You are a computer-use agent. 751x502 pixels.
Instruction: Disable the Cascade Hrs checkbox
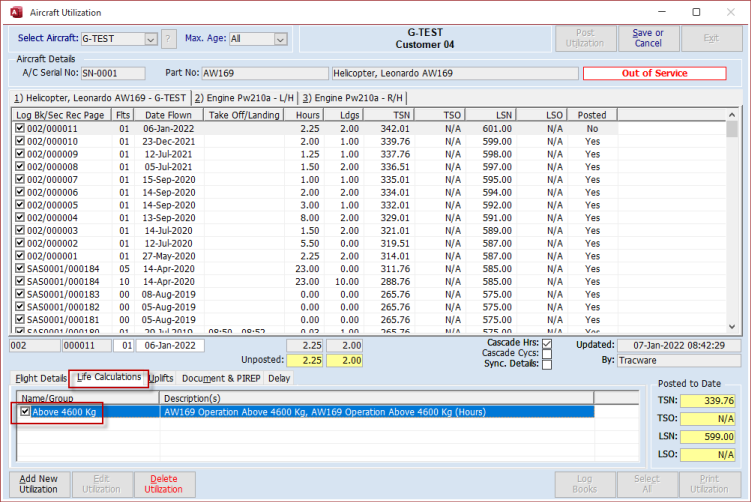tap(546, 343)
